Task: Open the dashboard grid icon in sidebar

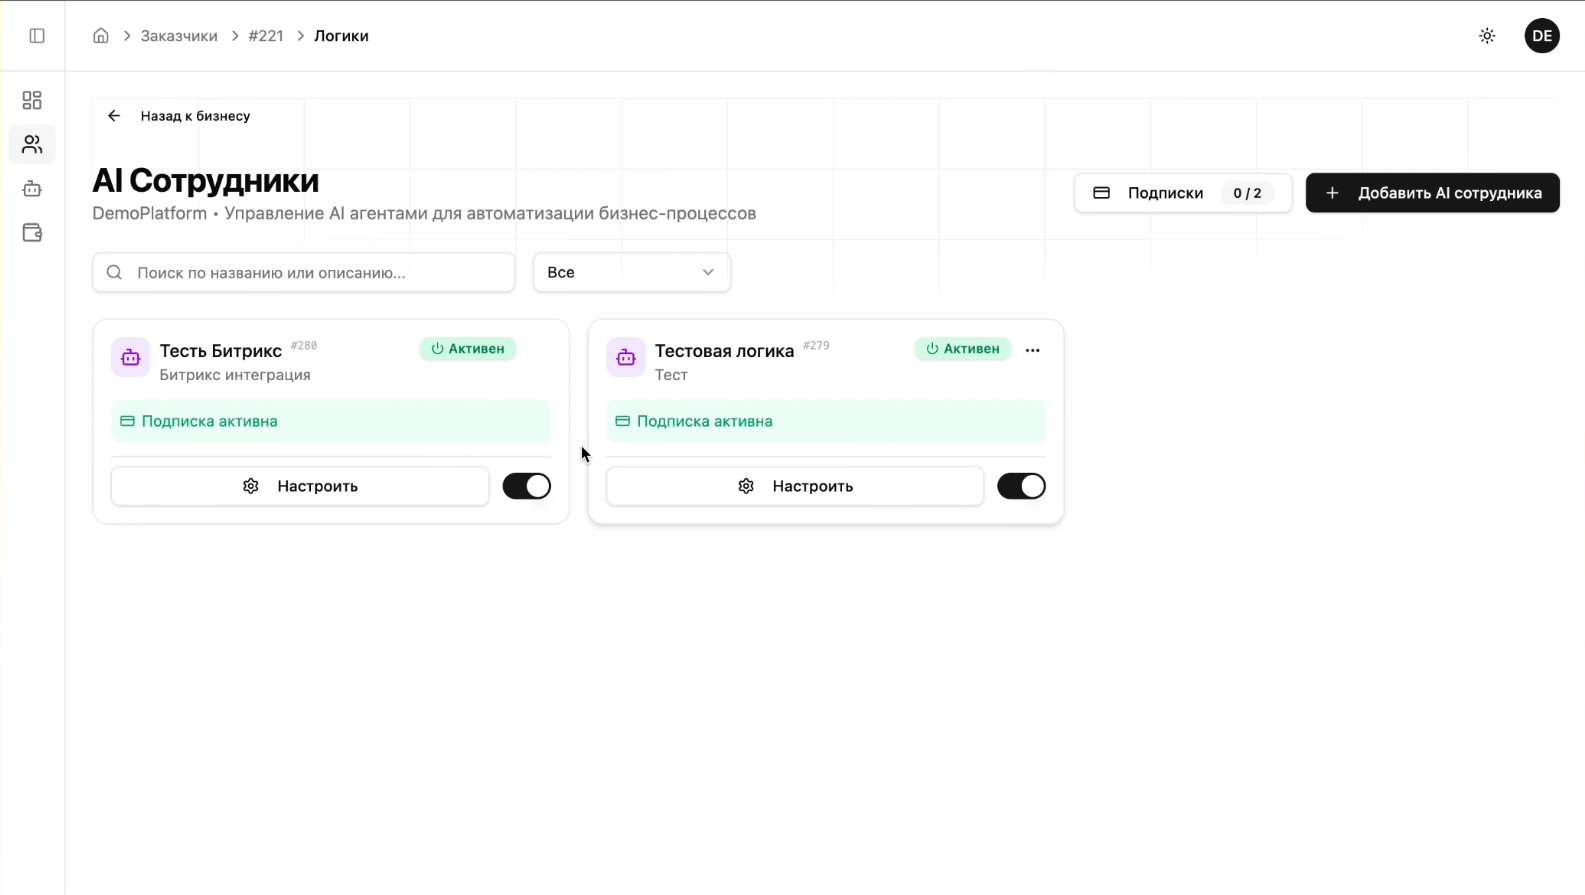Action: pos(32,100)
